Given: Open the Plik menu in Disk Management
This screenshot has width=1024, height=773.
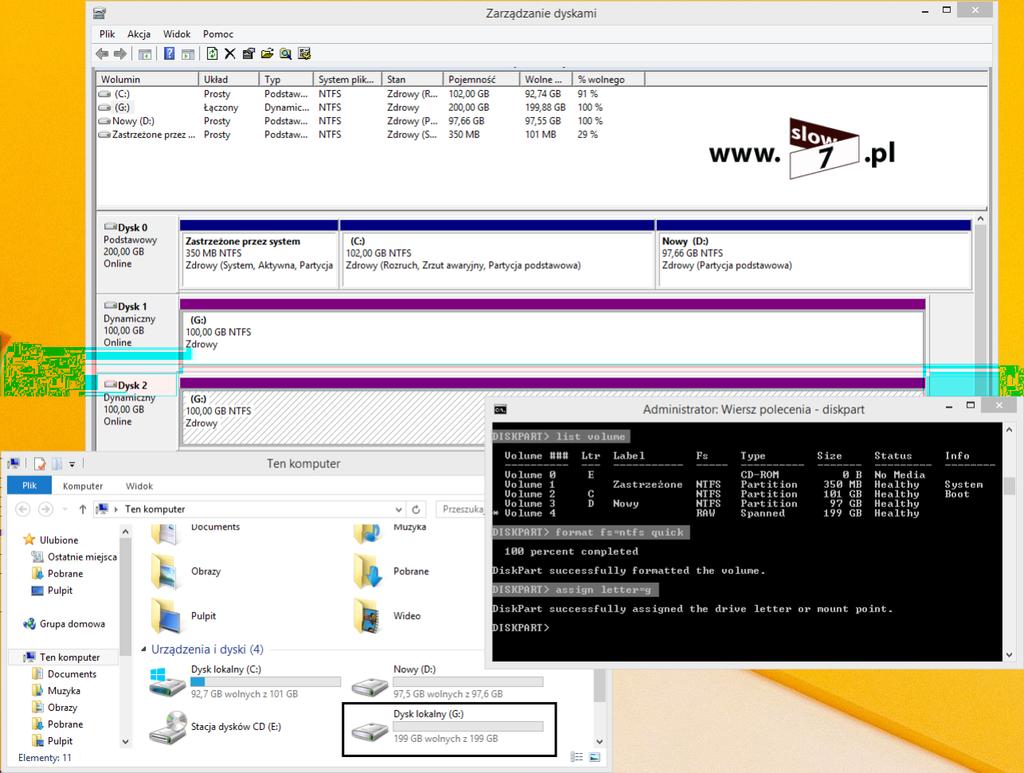Looking at the screenshot, I should click(107, 34).
